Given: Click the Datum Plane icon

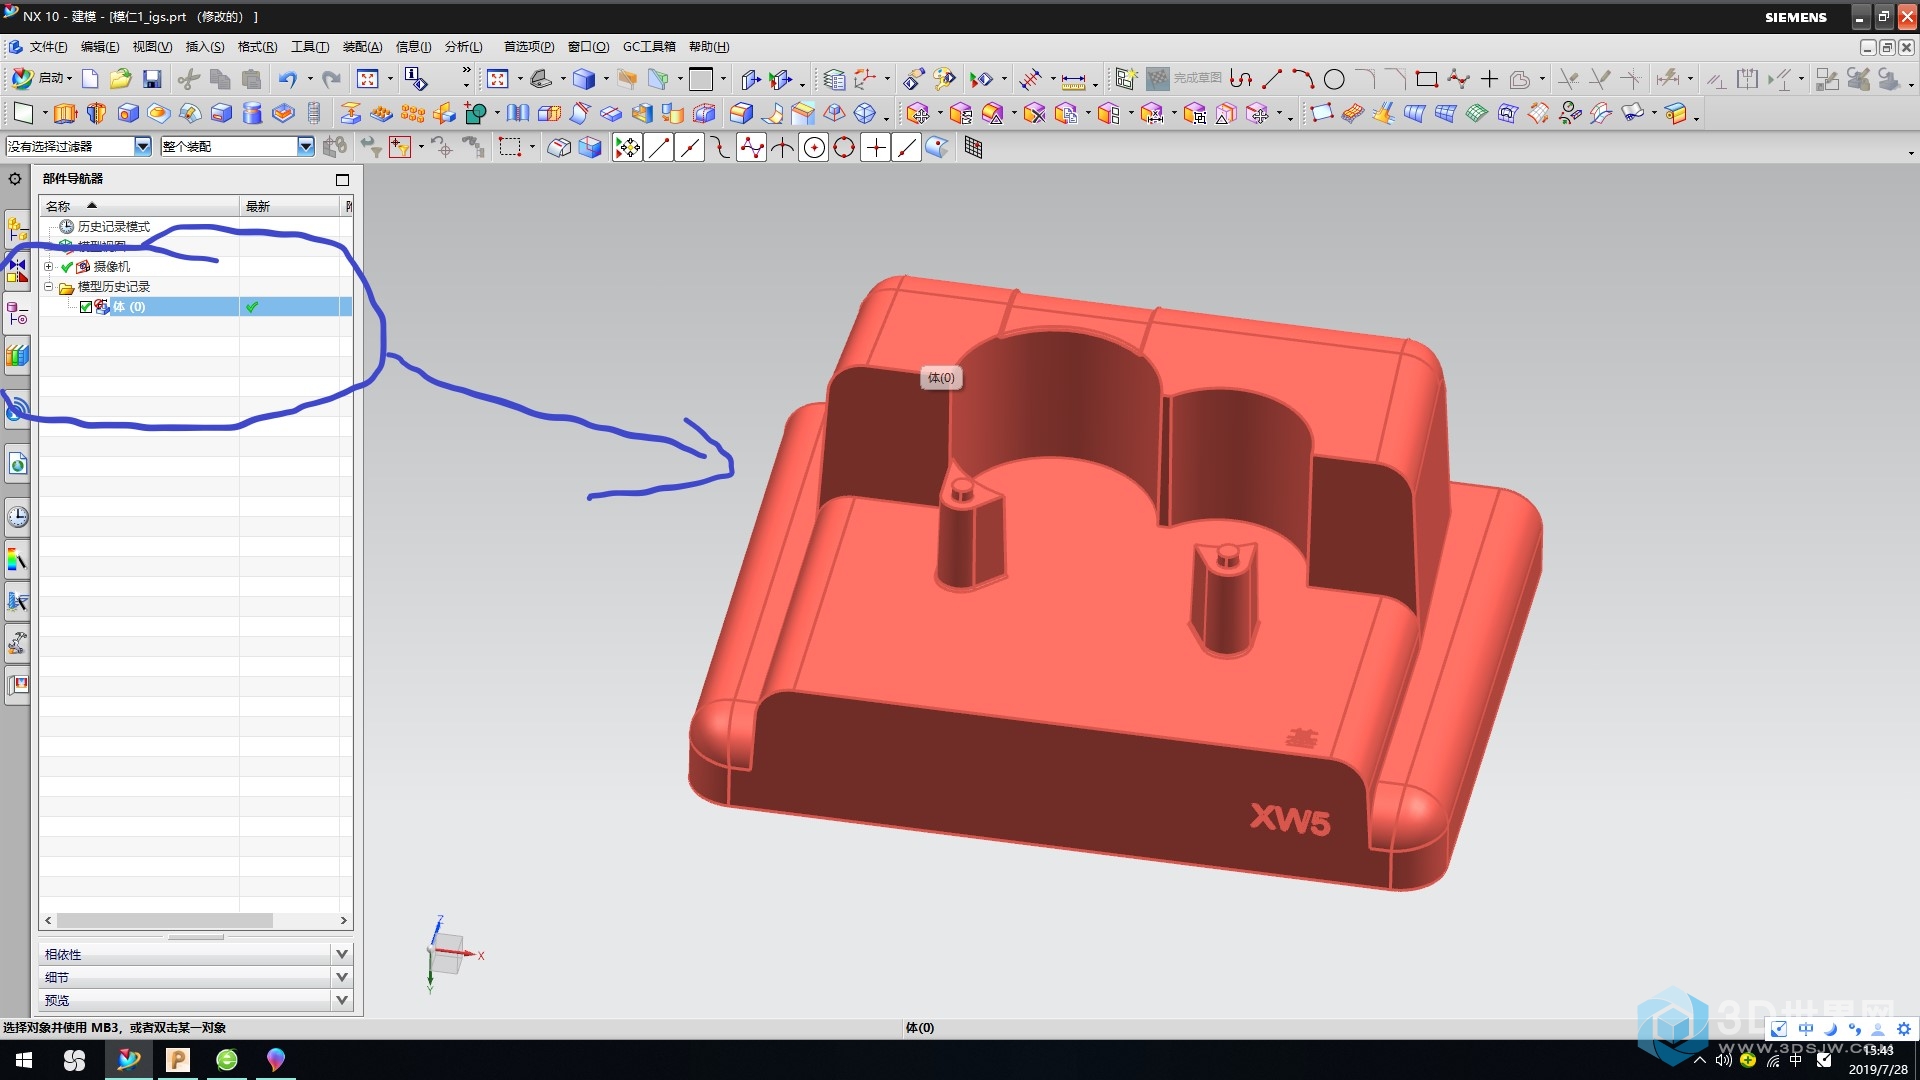Looking at the screenshot, I should click(23, 113).
